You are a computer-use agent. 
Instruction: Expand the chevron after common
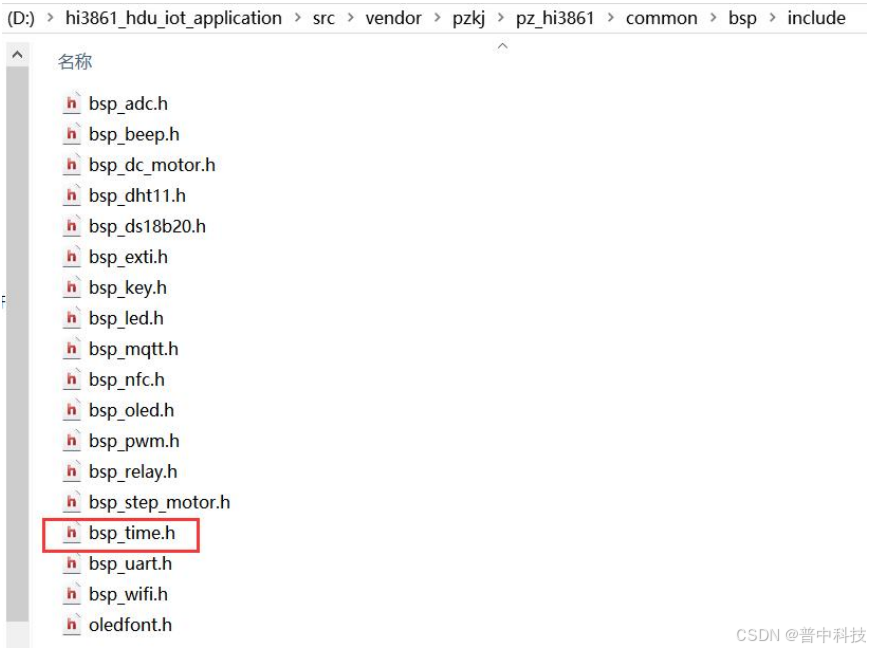[713, 18]
